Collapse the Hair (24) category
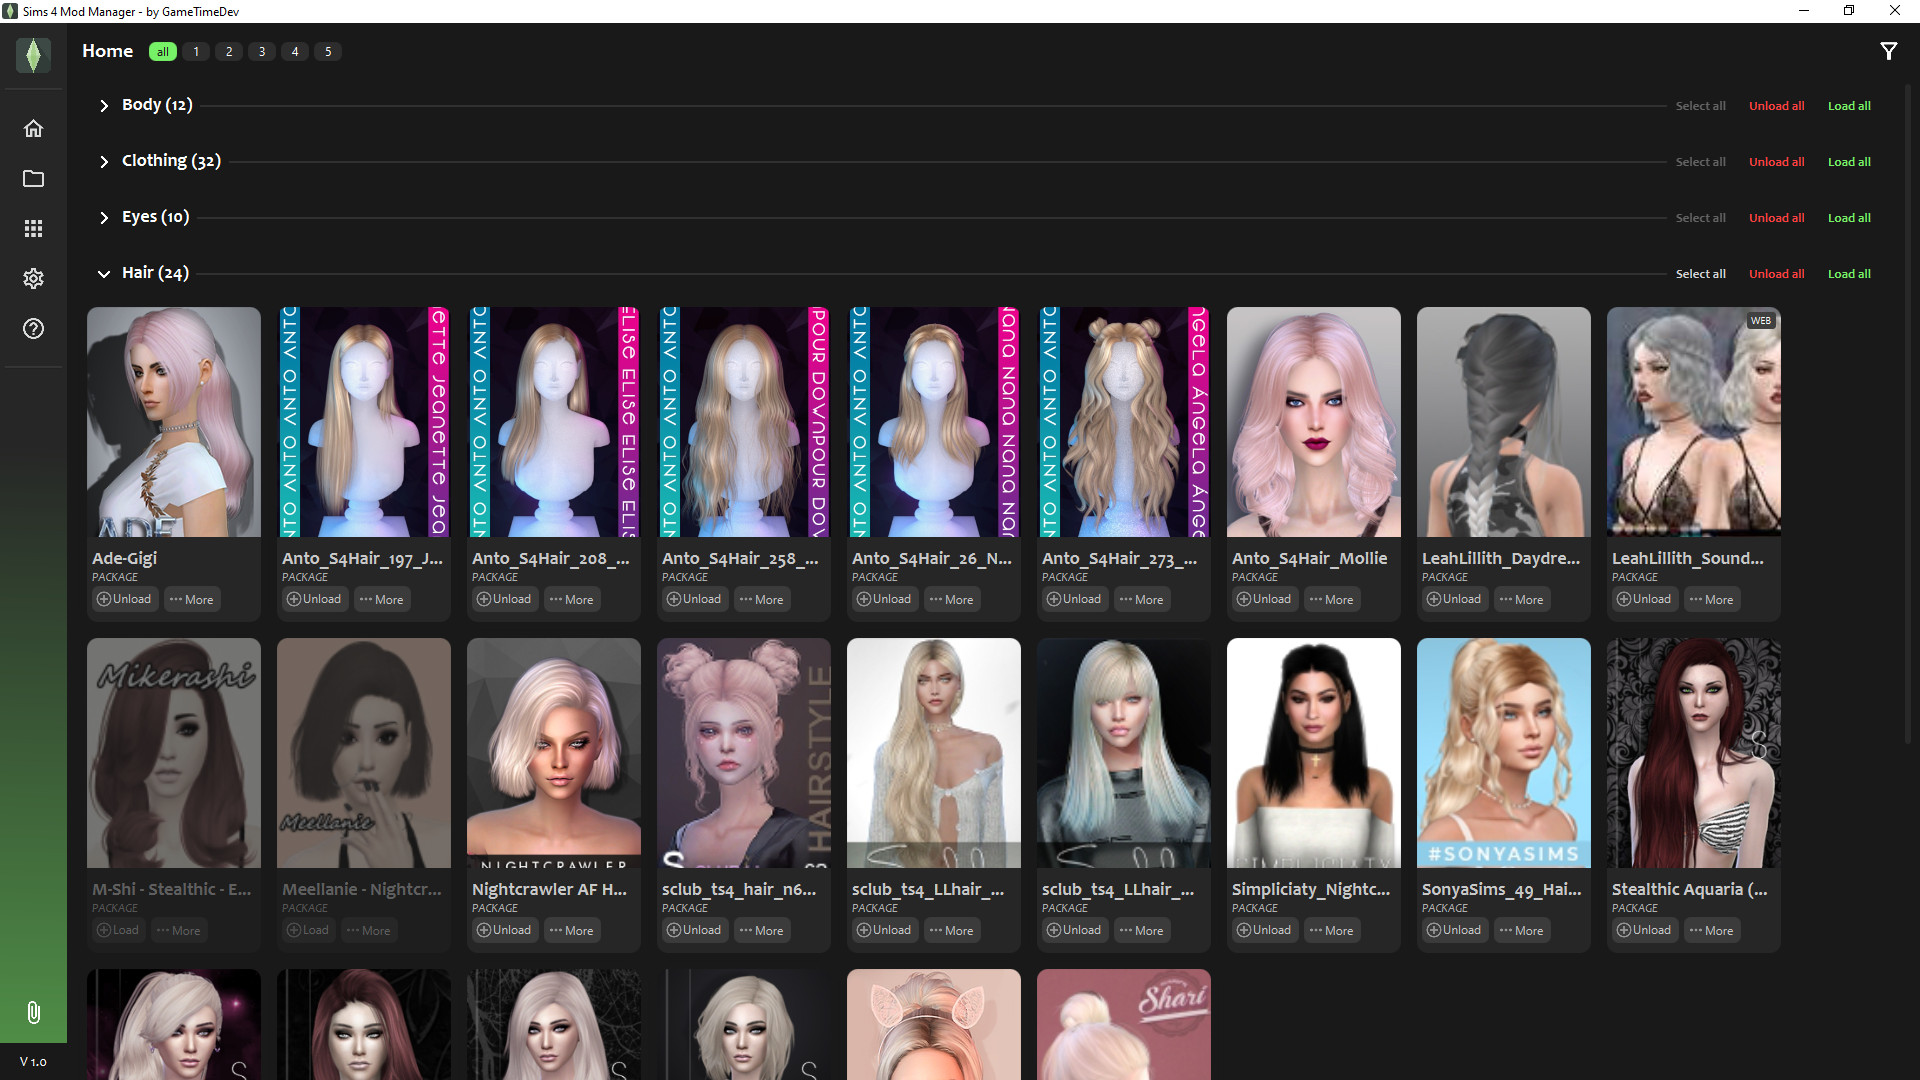 [104, 274]
